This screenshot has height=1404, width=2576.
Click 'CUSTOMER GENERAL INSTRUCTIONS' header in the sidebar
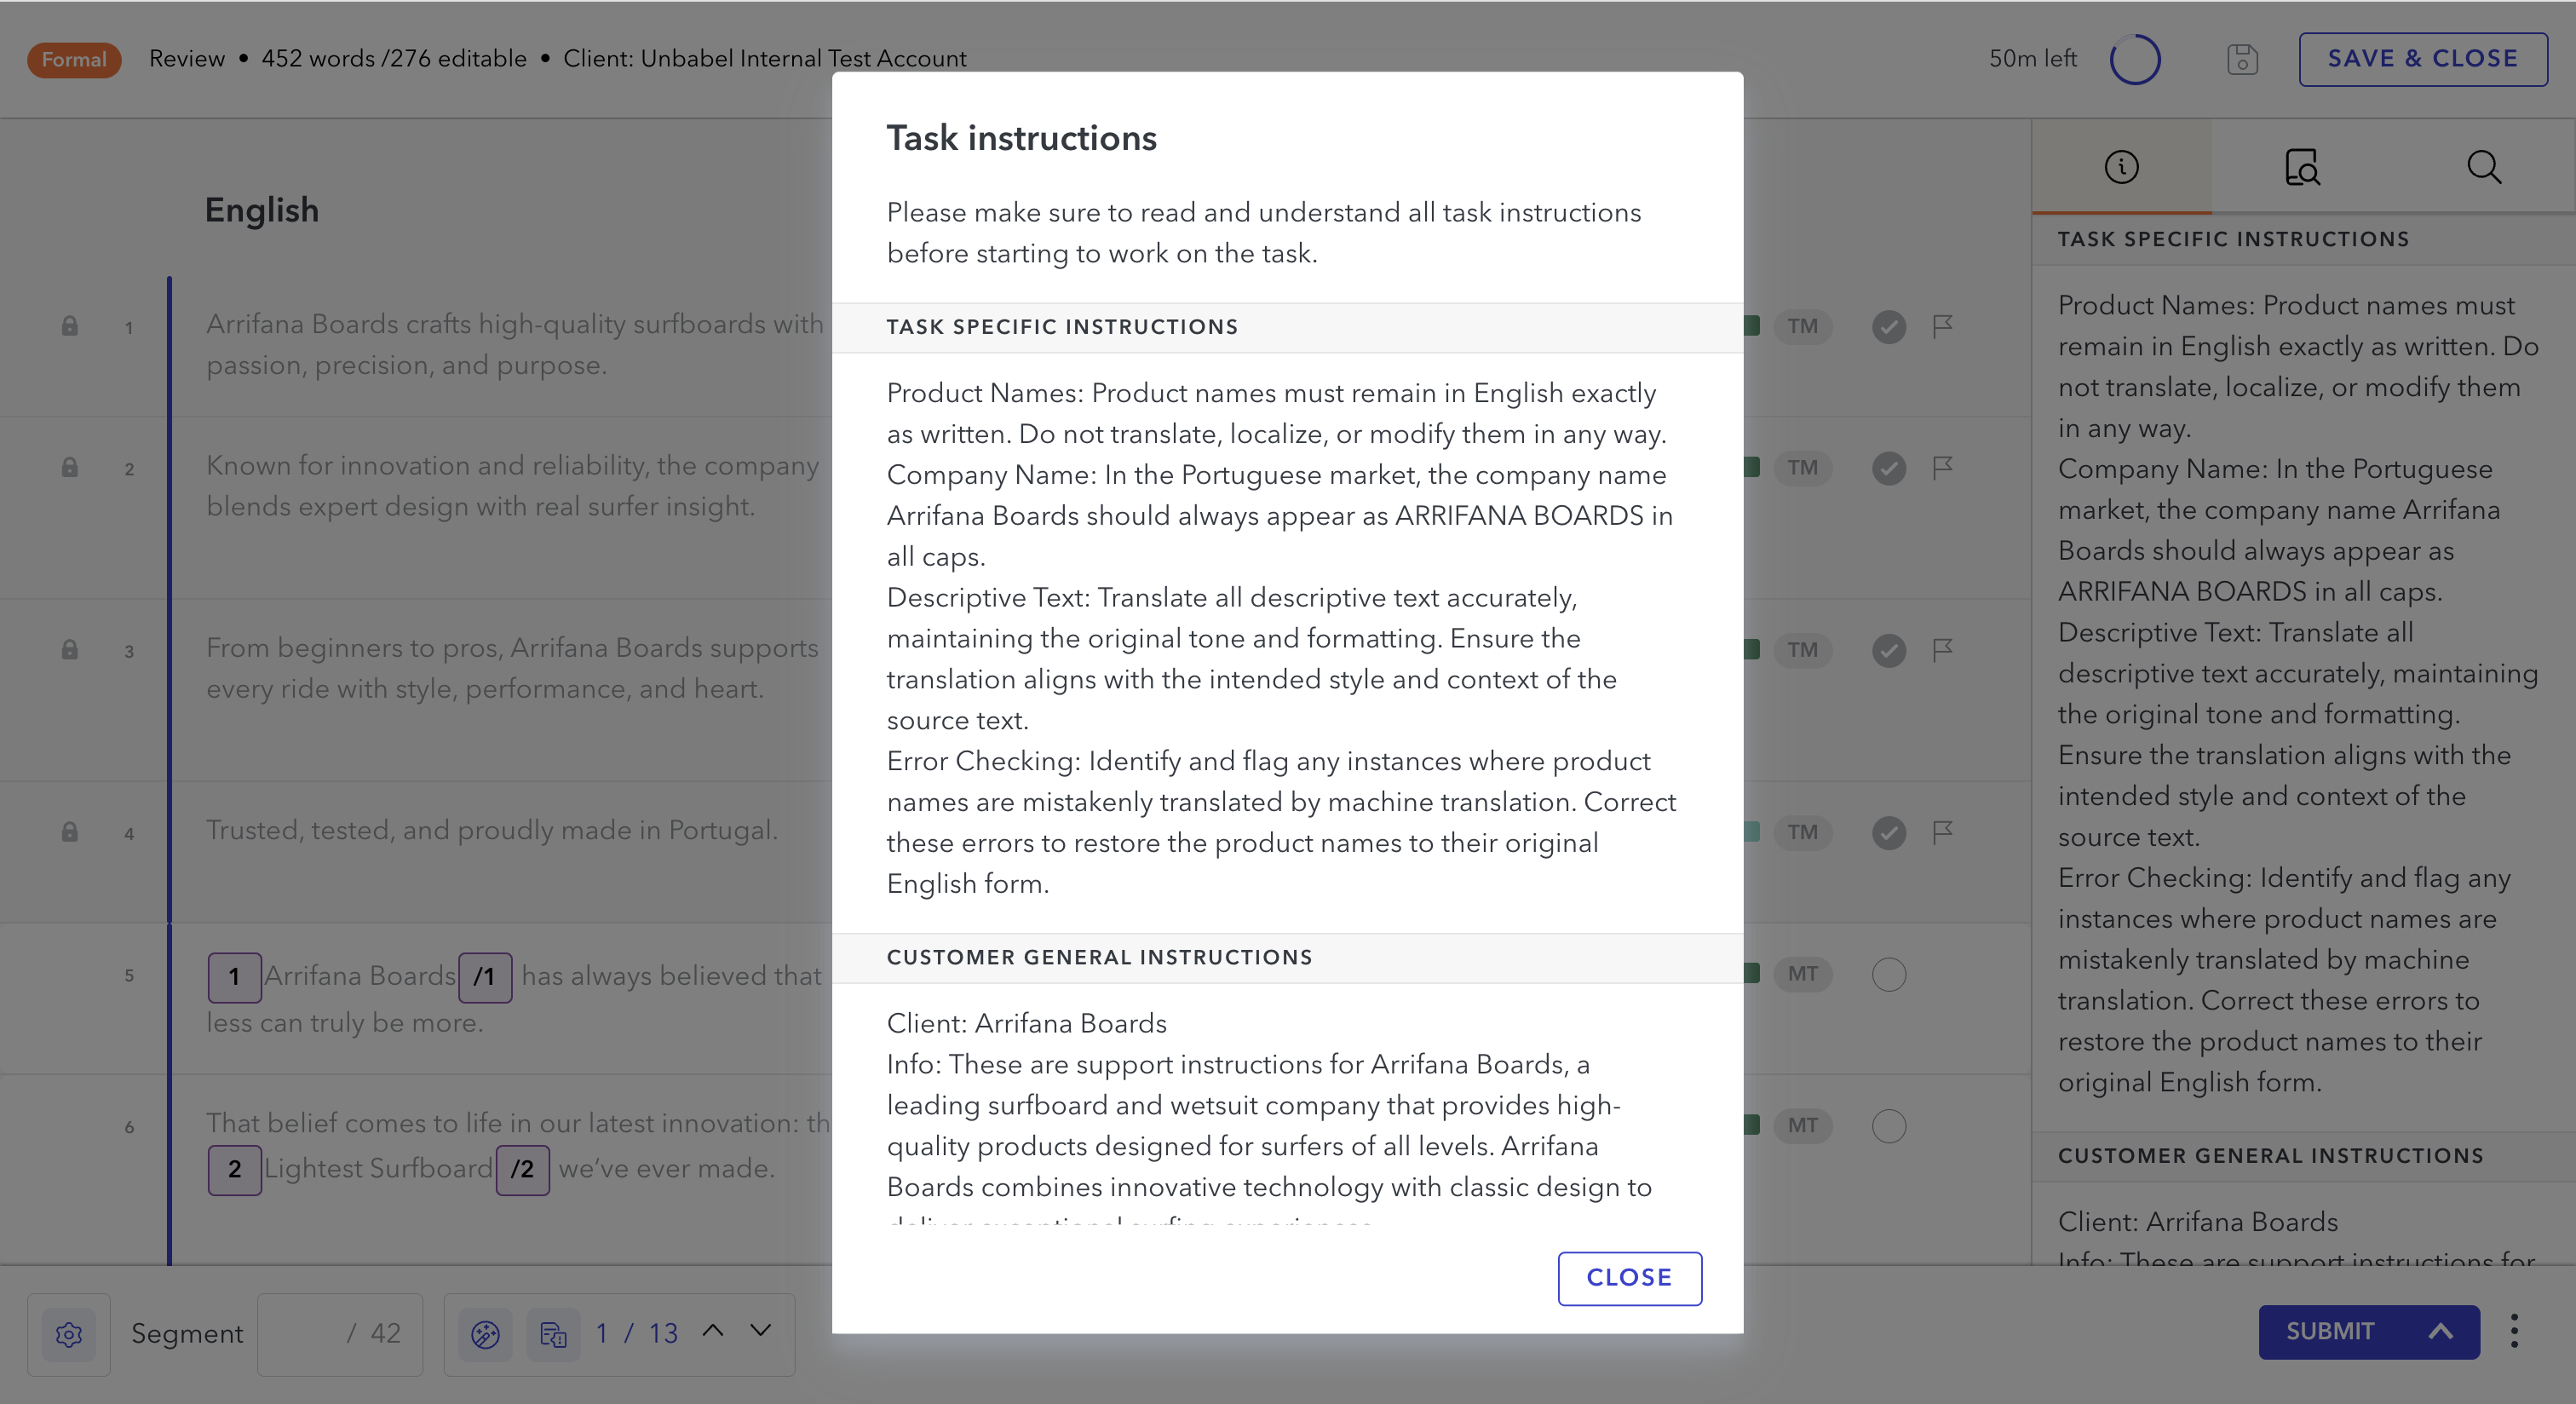click(2270, 1155)
